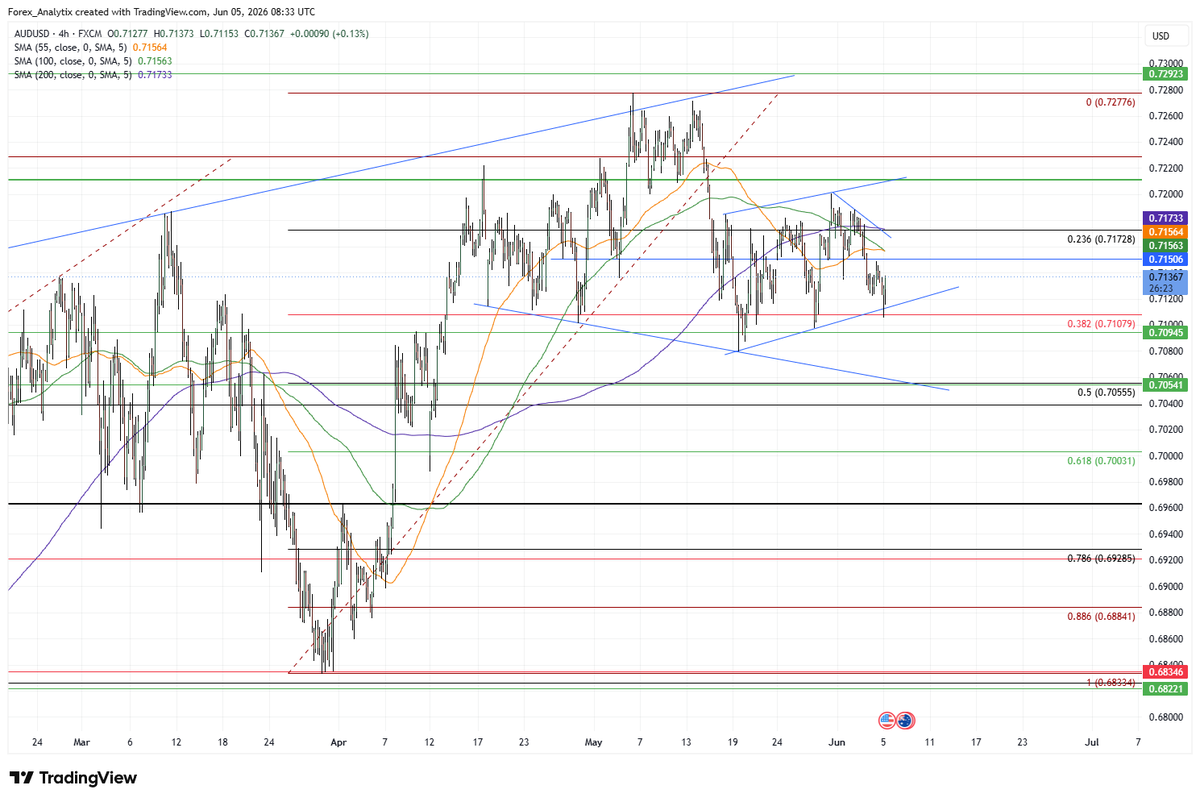This screenshot has width=1200, height=802.
Task: Click the Apr label on the time axis
Action: click(x=339, y=742)
